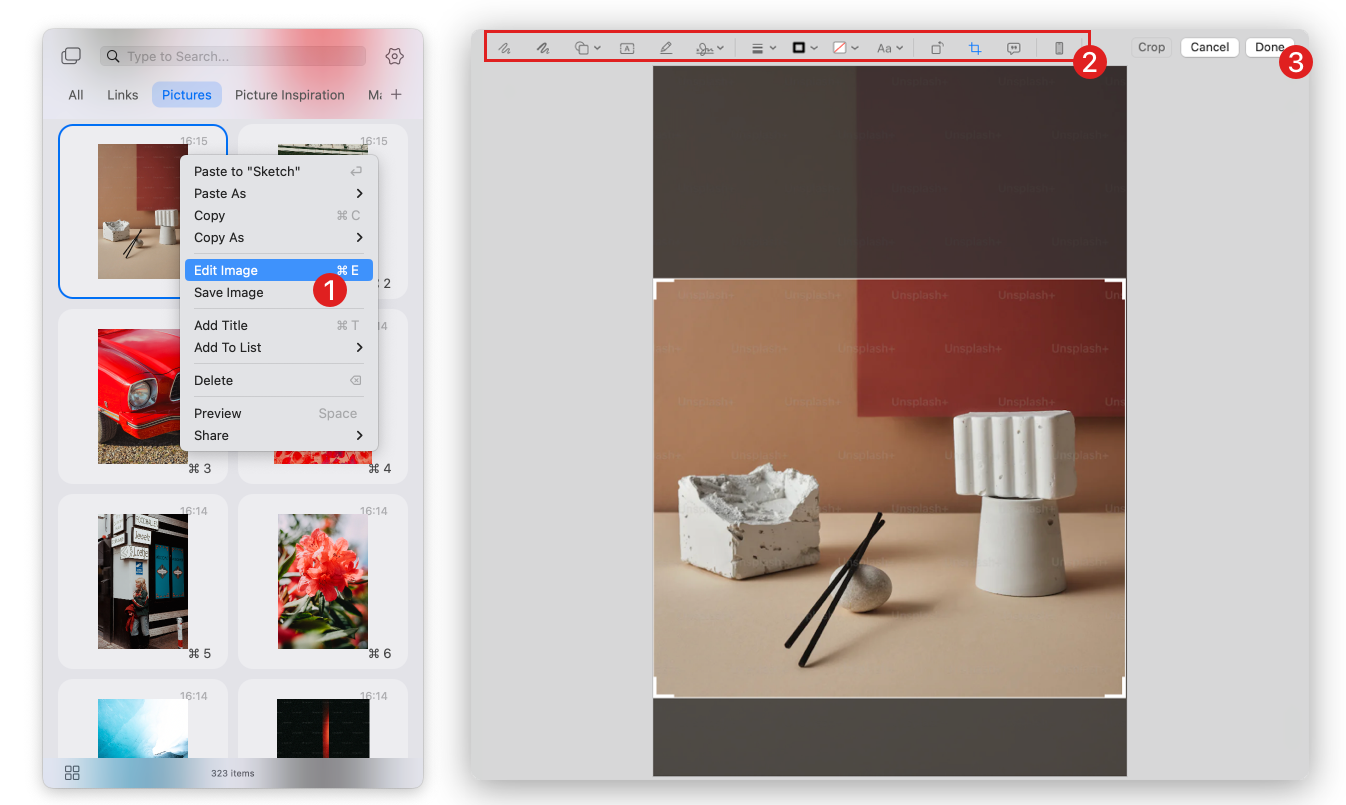Select the Sketch pen tool
The image size is (1346, 805).
point(505,47)
